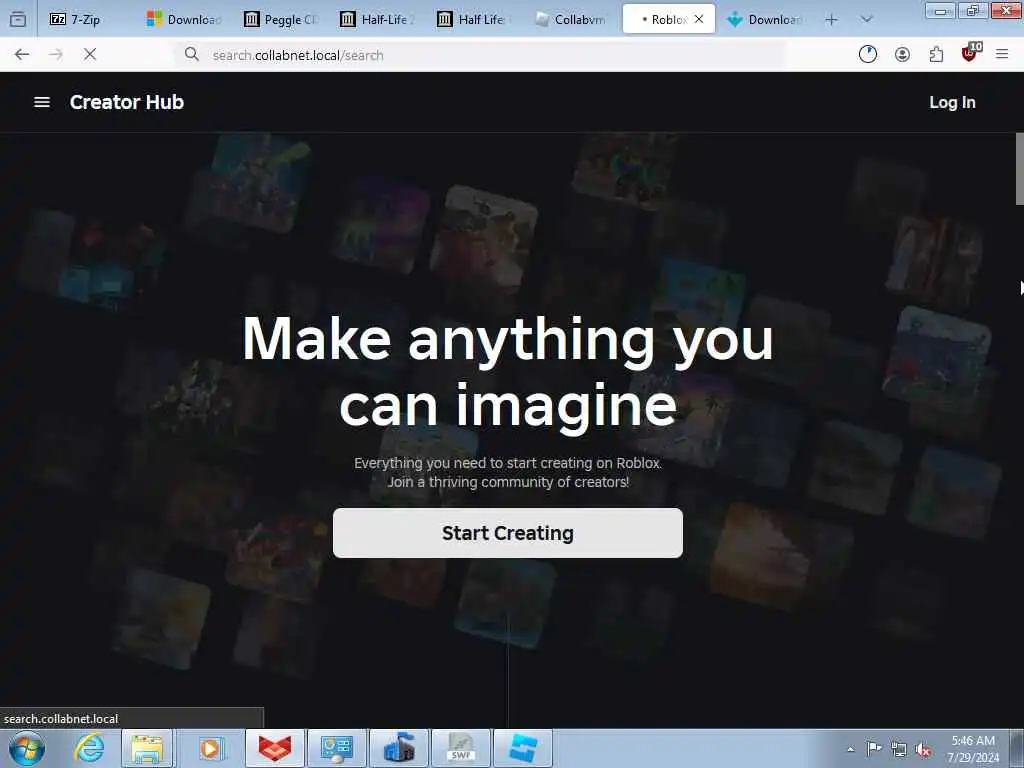1024x768 pixels.
Task: Switch to the Microsoft Download tab
Action: click(x=185, y=20)
